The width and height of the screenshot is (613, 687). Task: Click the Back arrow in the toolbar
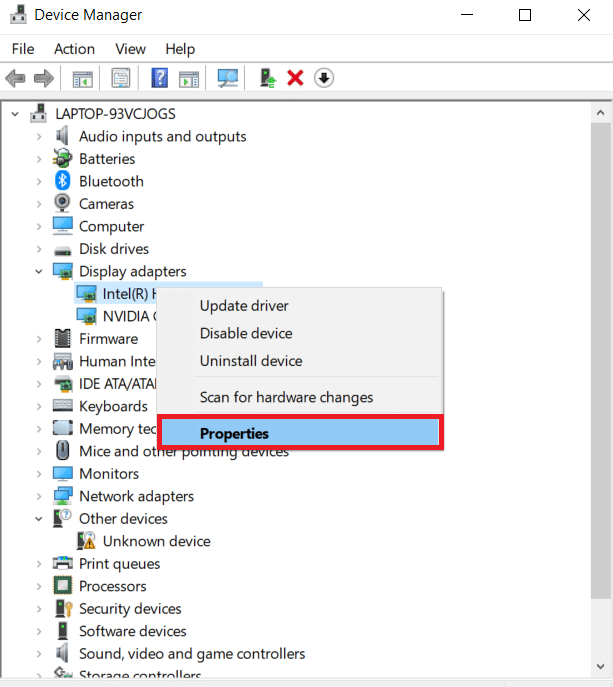pyautogui.click(x=15, y=78)
